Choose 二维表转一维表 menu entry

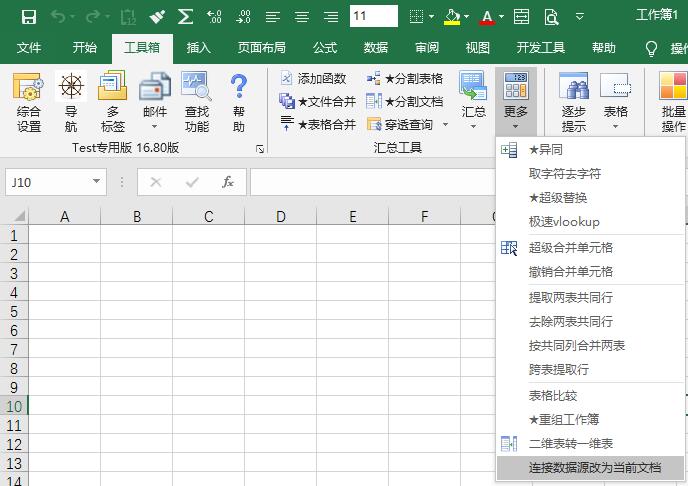[570, 443]
